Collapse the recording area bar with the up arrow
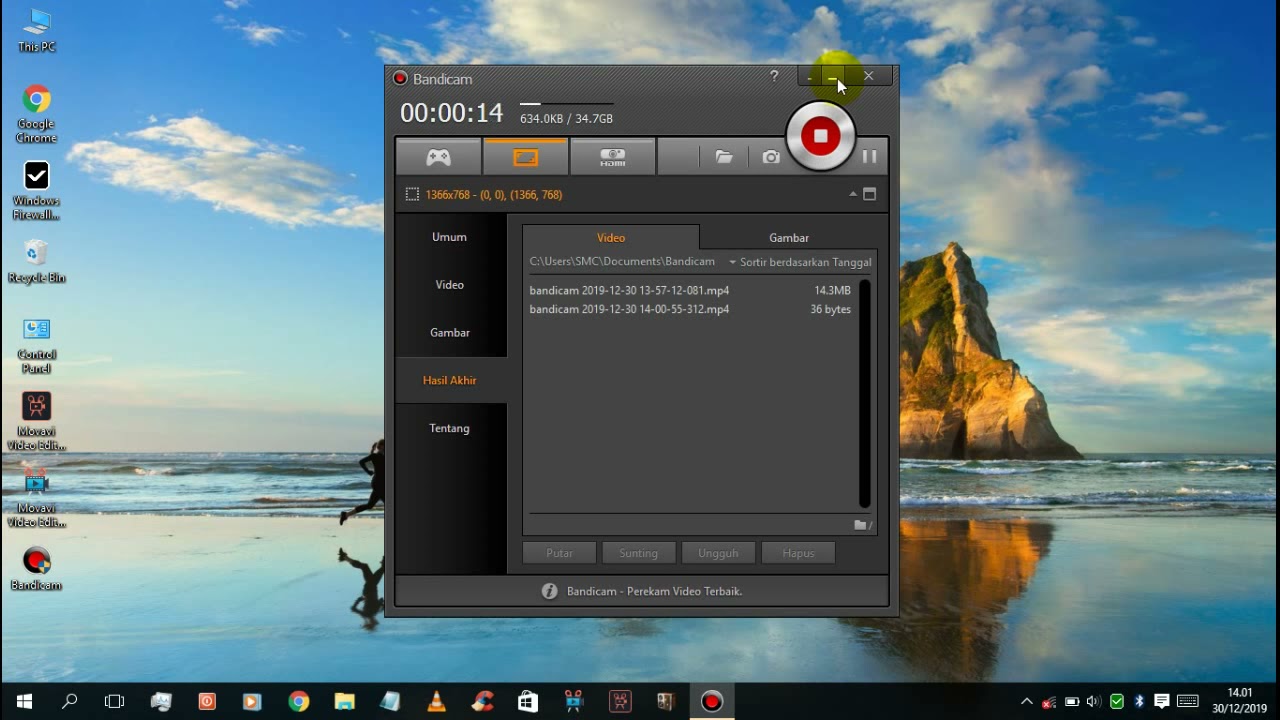The image size is (1280, 720). point(853,194)
